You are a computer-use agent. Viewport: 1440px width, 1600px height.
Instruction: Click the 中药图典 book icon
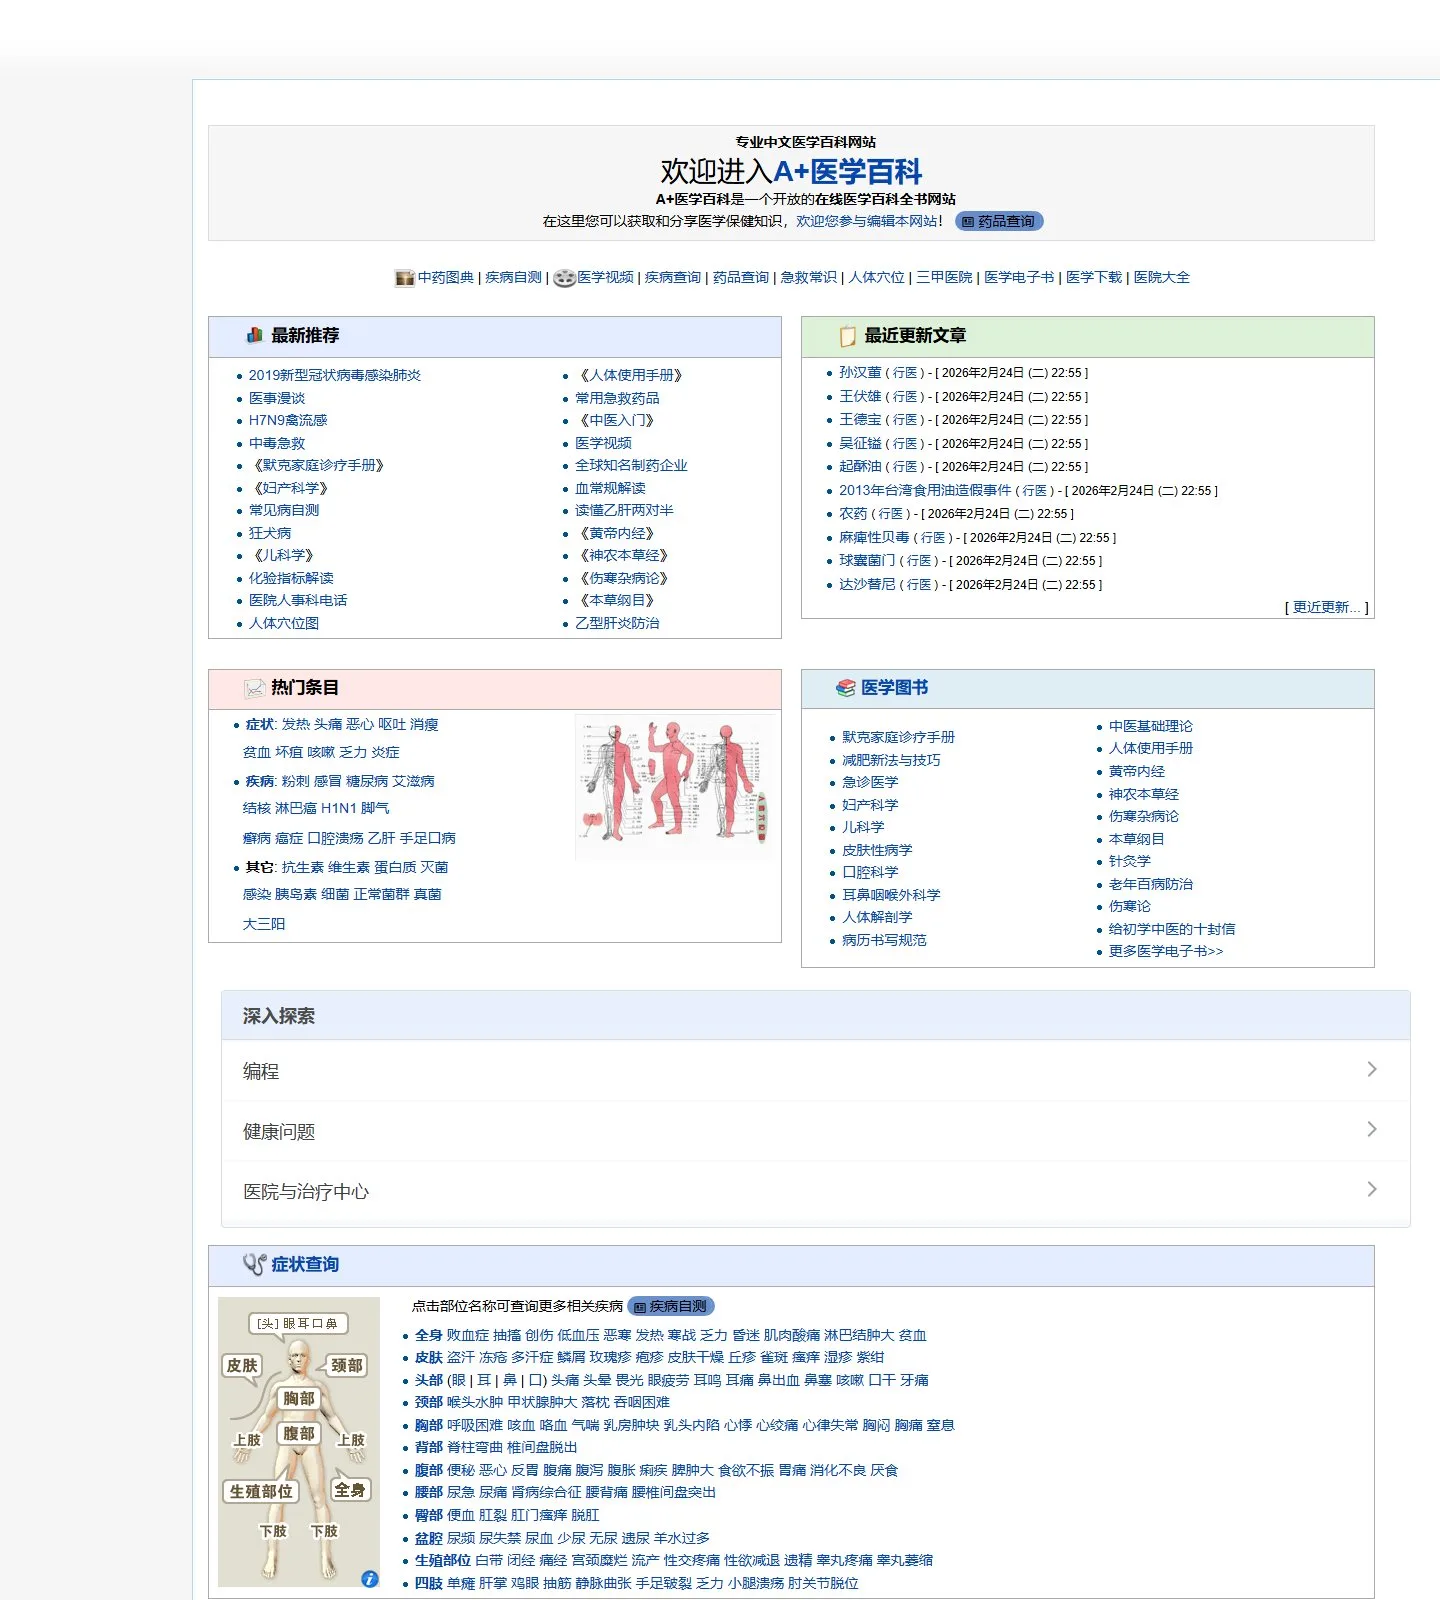click(x=404, y=278)
